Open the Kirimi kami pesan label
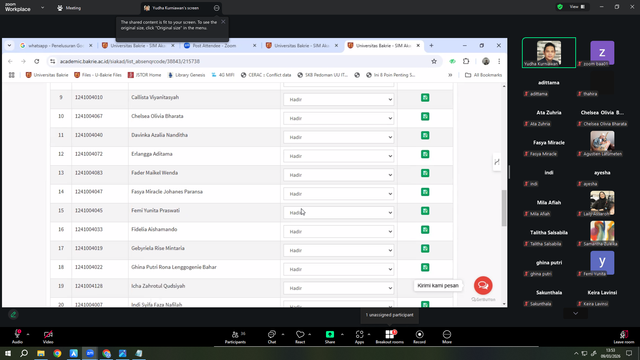Viewport: 640px width, 360px height. (x=438, y=286)
